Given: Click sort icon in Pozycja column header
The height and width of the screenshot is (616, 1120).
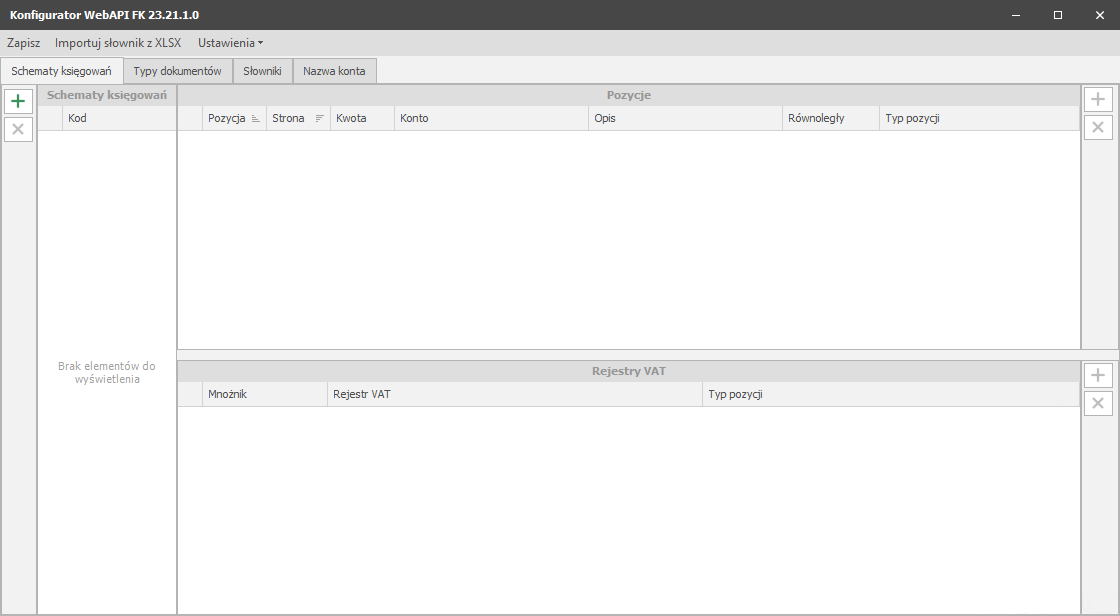Looking at the screenshot, I should click(256, 119).
